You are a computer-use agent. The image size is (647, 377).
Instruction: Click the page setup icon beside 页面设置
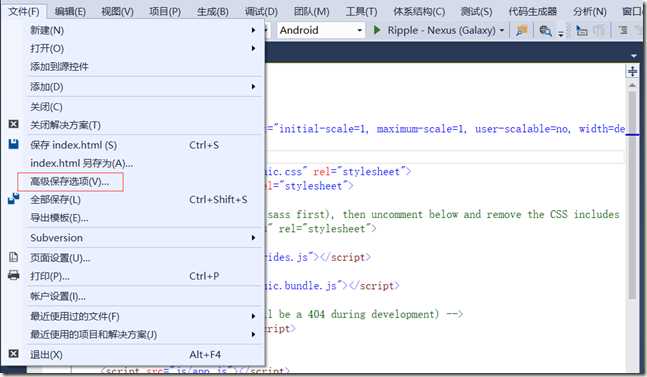coord(14,257)
